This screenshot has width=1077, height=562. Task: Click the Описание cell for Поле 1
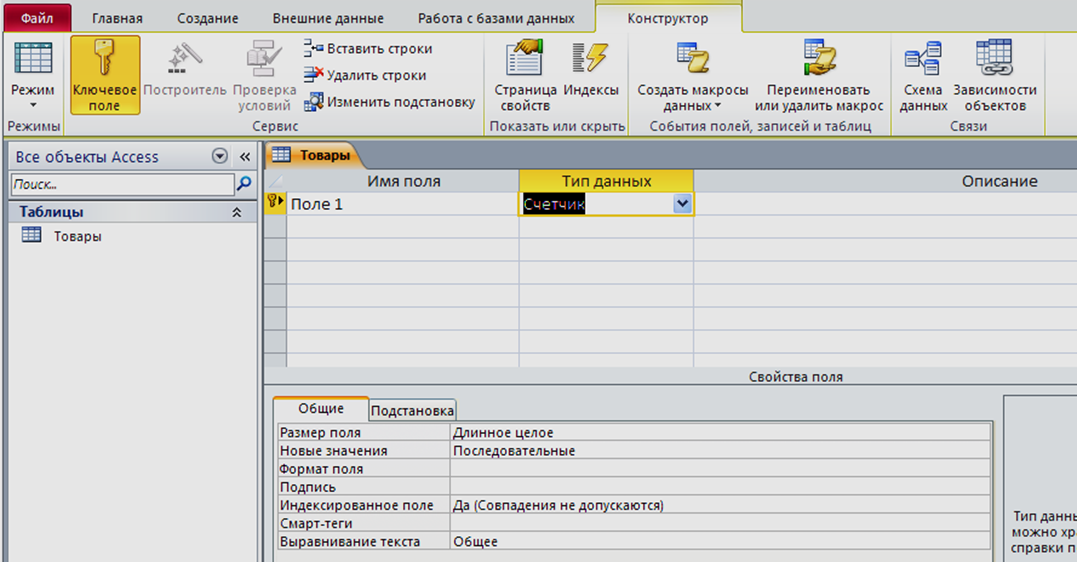coord(885,204)
